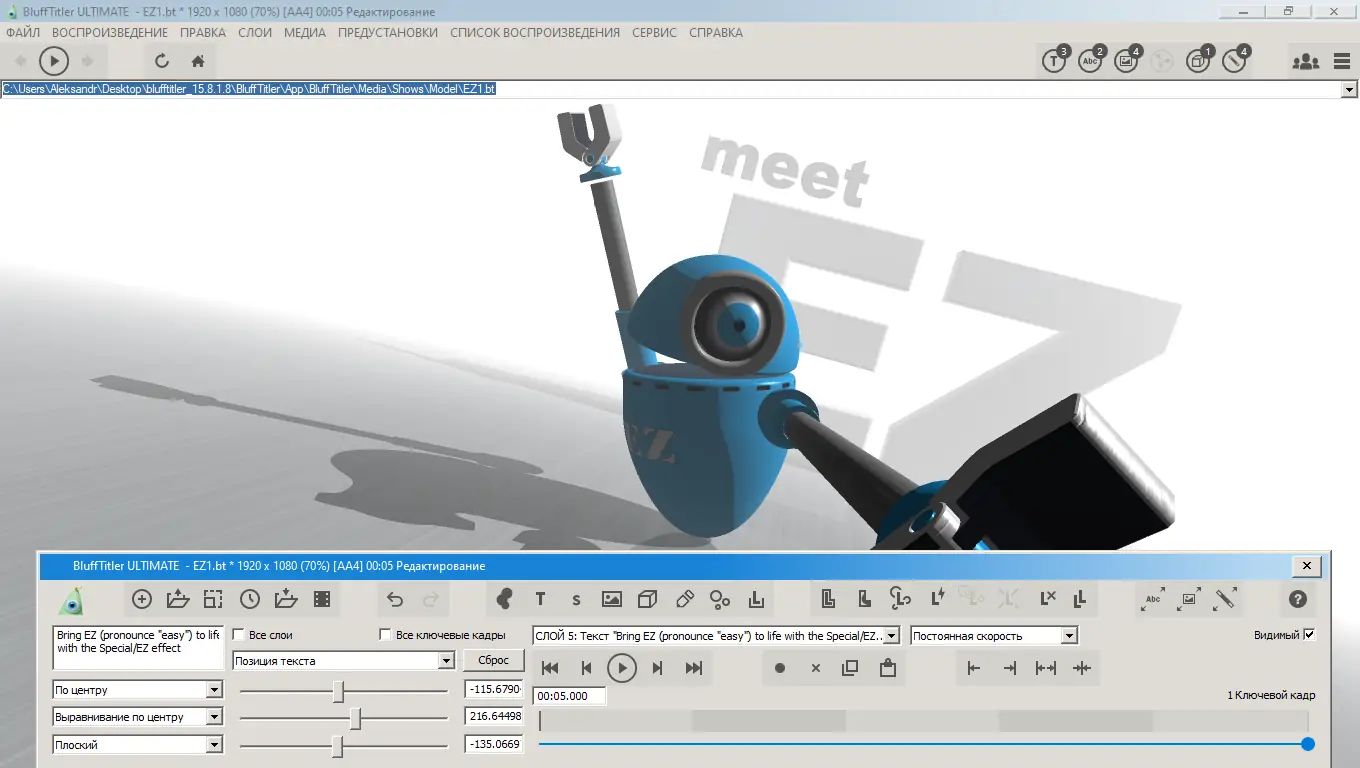Enable the "Все ключевые кадры" checkbox
The image size is (1360, 768).
[386, 635]
